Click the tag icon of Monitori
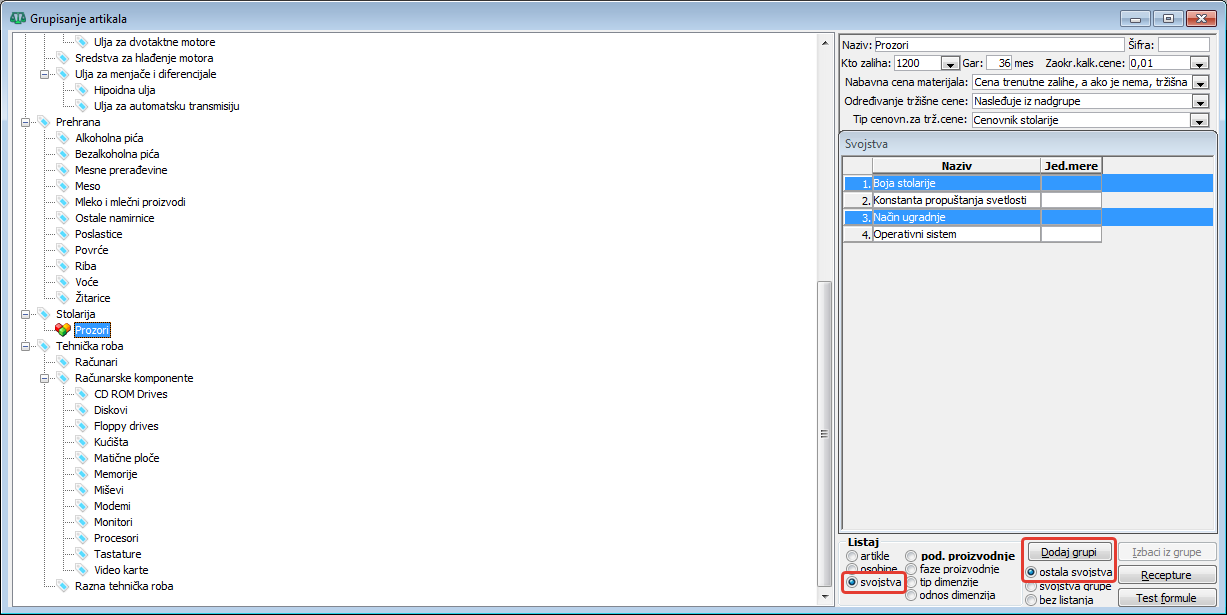The image size is (1227, 615). [82, 522]
